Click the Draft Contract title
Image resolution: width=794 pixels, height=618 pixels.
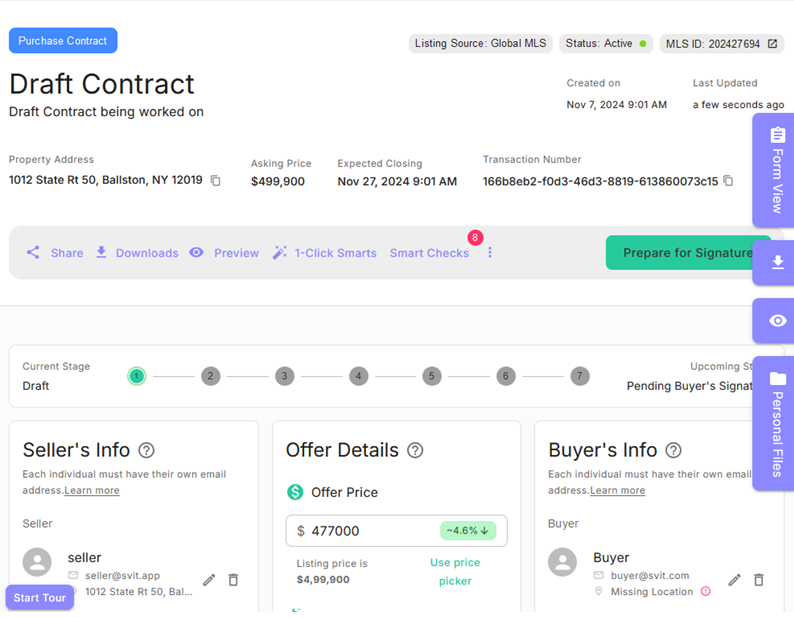(x=102, y=84)
